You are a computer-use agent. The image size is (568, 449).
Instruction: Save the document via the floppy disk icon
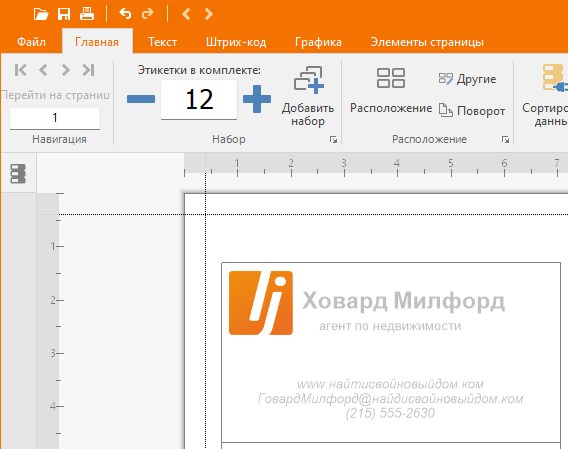64,14
